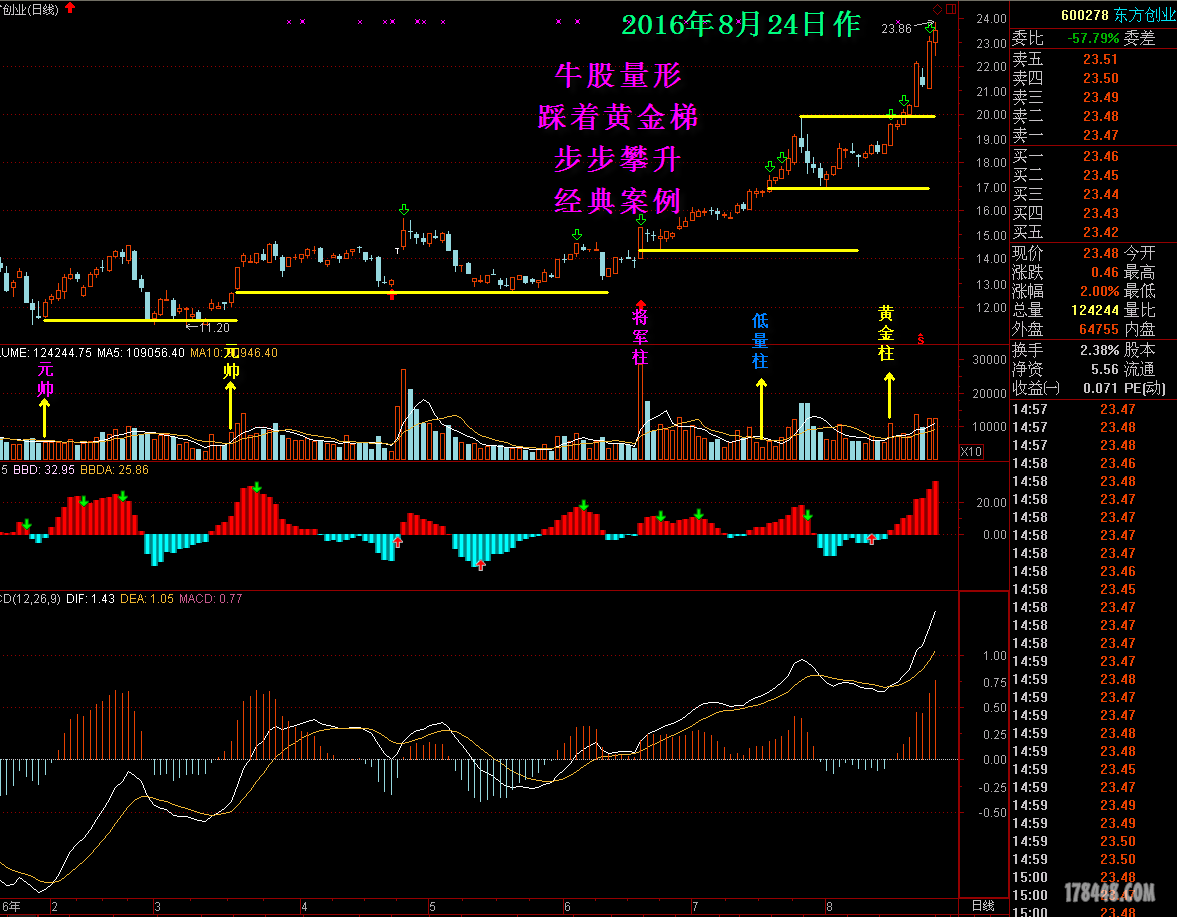Click the red up arrow beside 创业(日线) title

point(70,9)
